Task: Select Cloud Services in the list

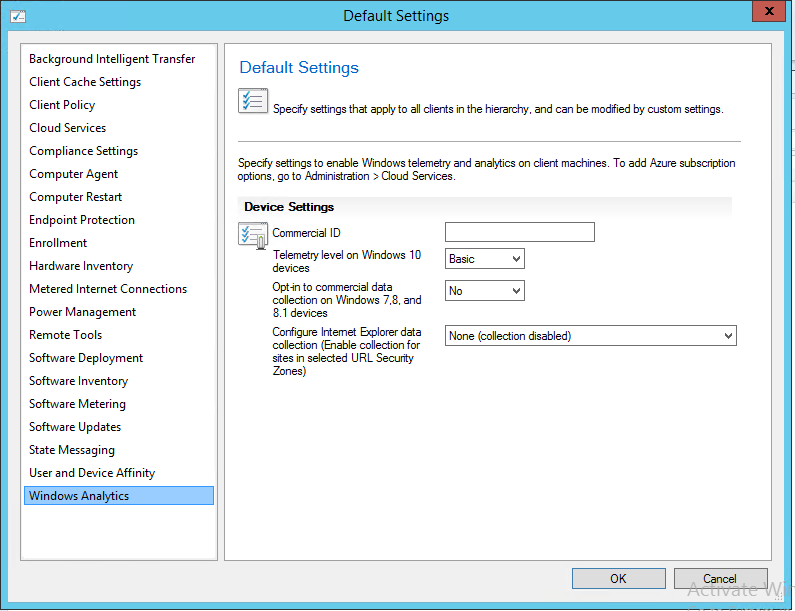Action: pos(67,128)
